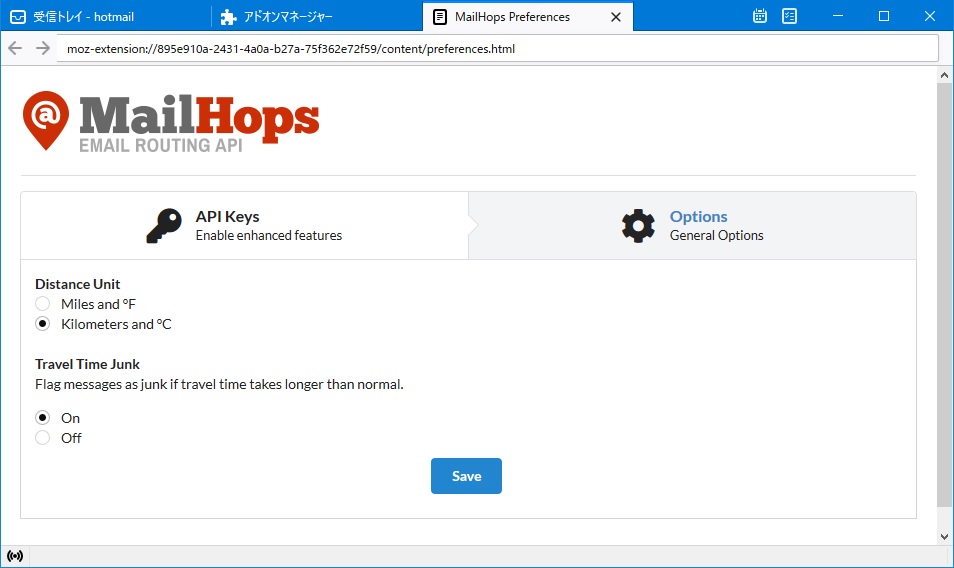Open the API Keys section
Viewport: 954px width, 568px height.
pos(244,226)
